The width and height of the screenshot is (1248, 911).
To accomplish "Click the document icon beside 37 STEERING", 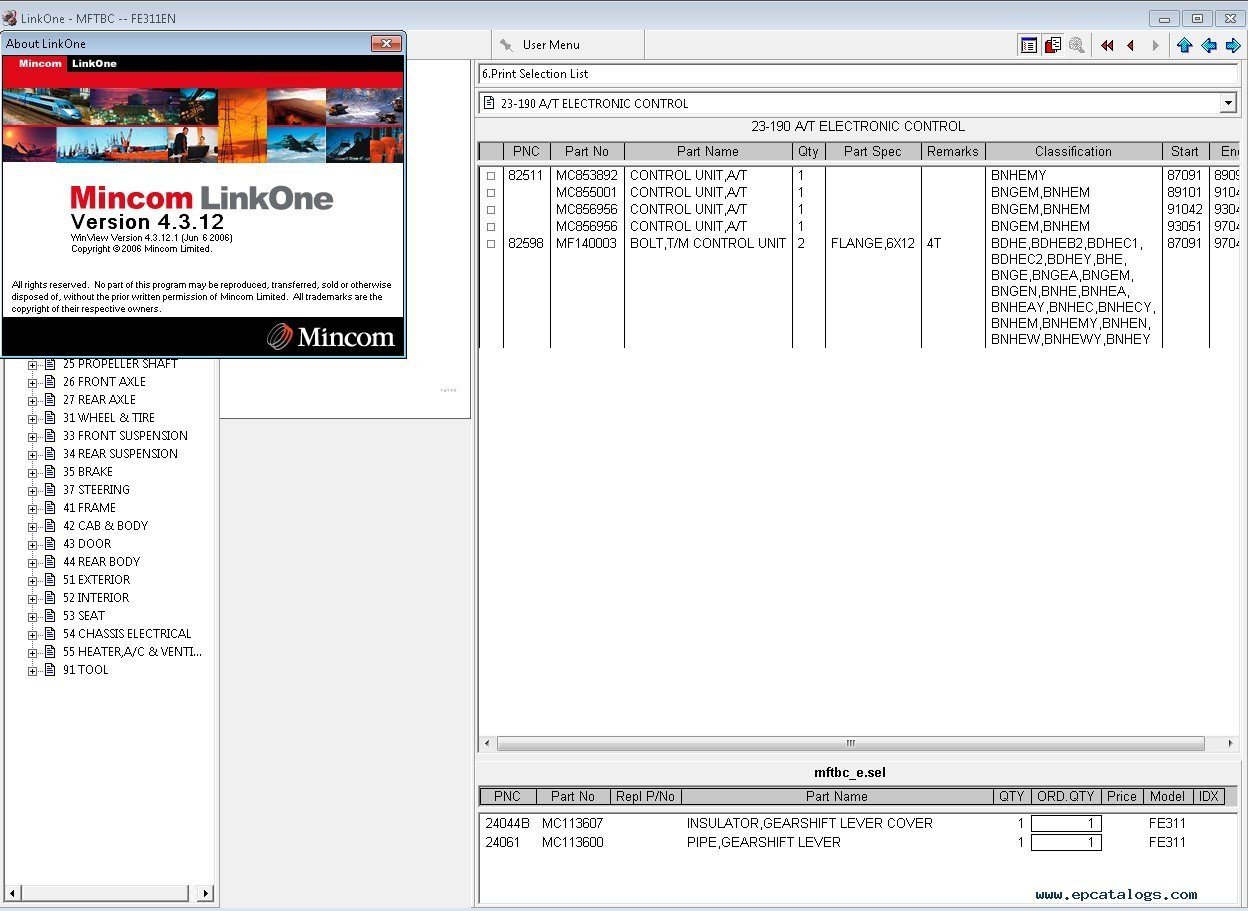I will point(50,490).
